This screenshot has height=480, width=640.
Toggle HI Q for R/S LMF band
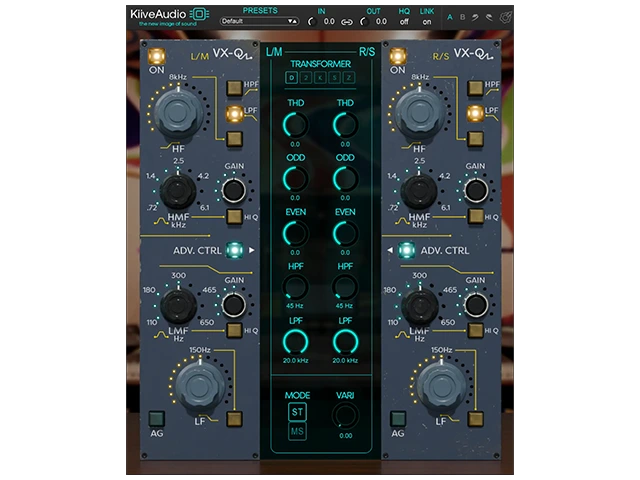[x=476, y=330]
